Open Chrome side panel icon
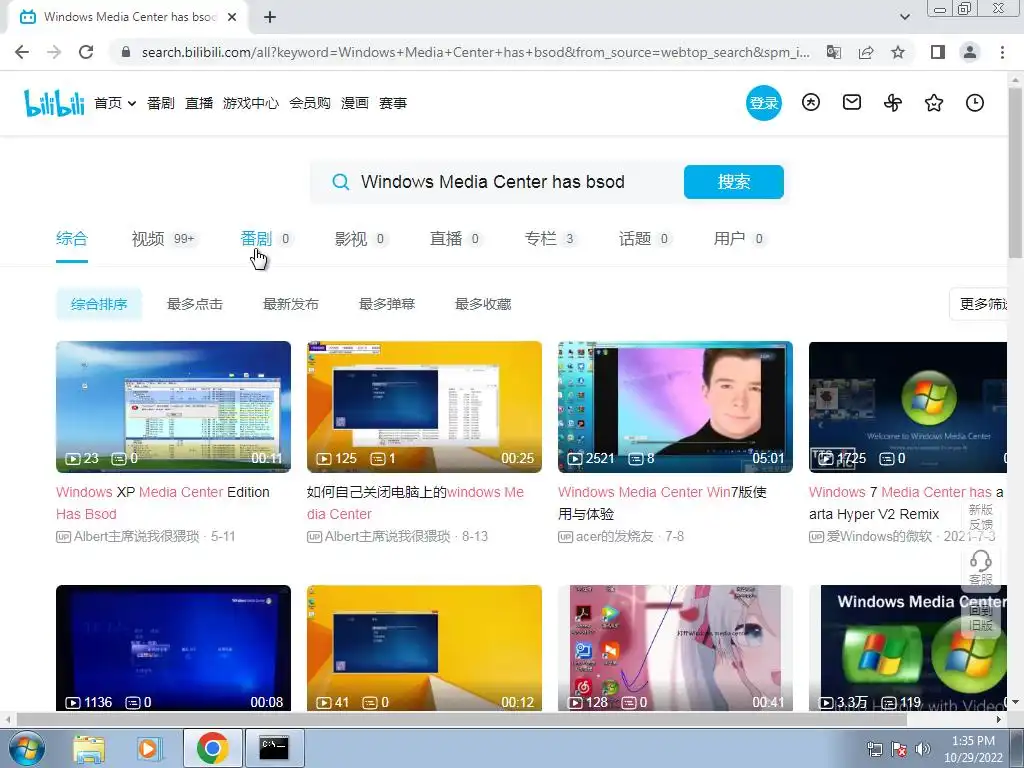Viewport: 1024px width, 768px height. pos(938,52)
